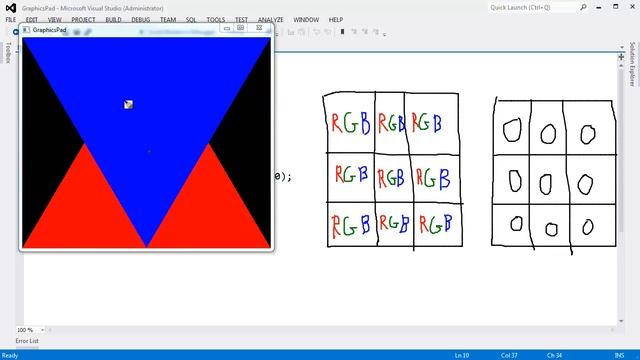Open the ANALYZE menu

(x=270, y=20)
